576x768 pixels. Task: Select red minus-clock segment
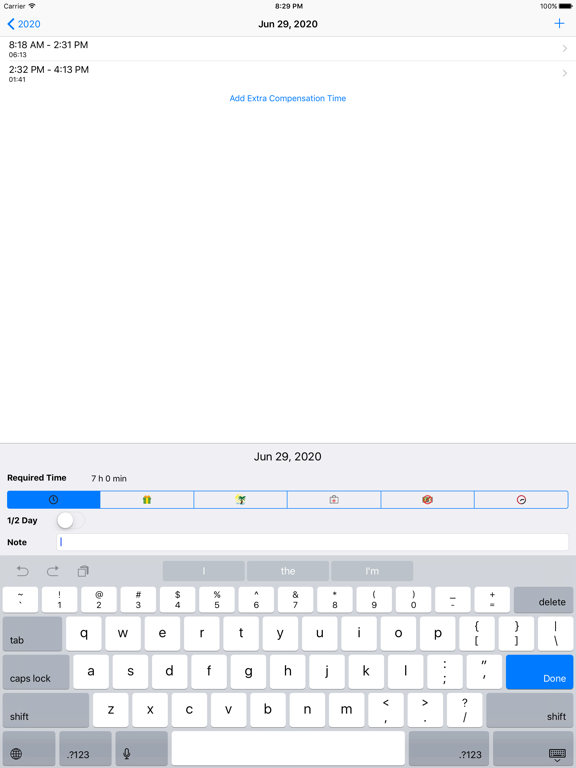[521, 500]
